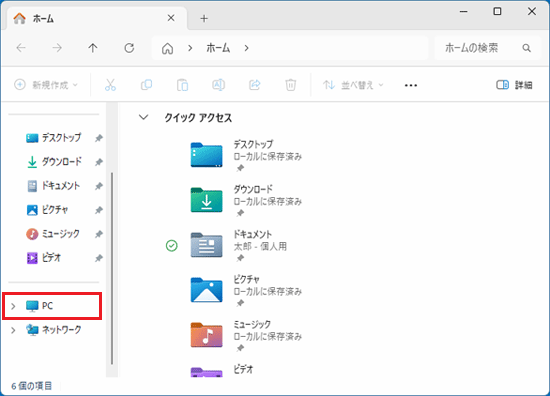Maximize the Explorer window
This screenshot has height=396, width=550.
point(497,12)
